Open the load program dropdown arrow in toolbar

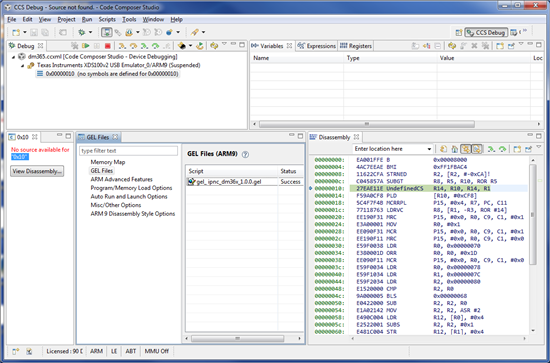(x=138, y=32)
